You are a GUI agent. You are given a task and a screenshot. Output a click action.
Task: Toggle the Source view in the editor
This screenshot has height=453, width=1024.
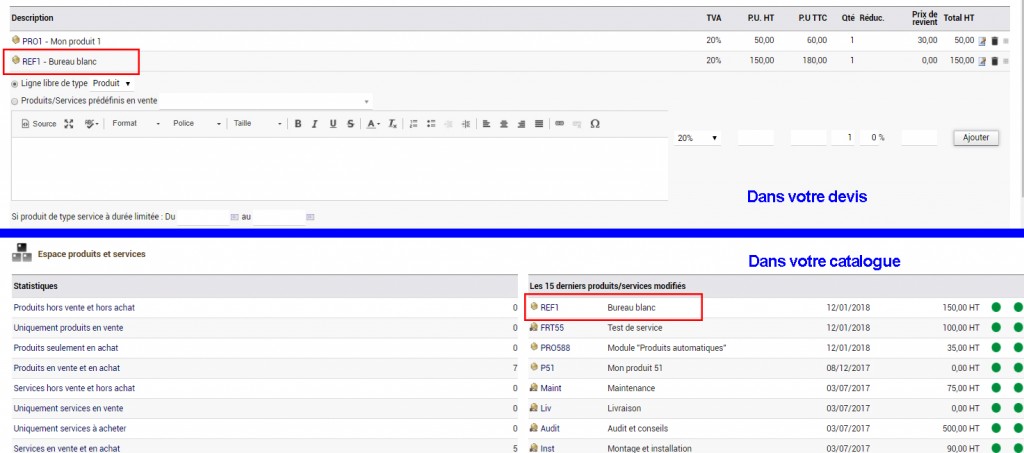tap(38, 124)
